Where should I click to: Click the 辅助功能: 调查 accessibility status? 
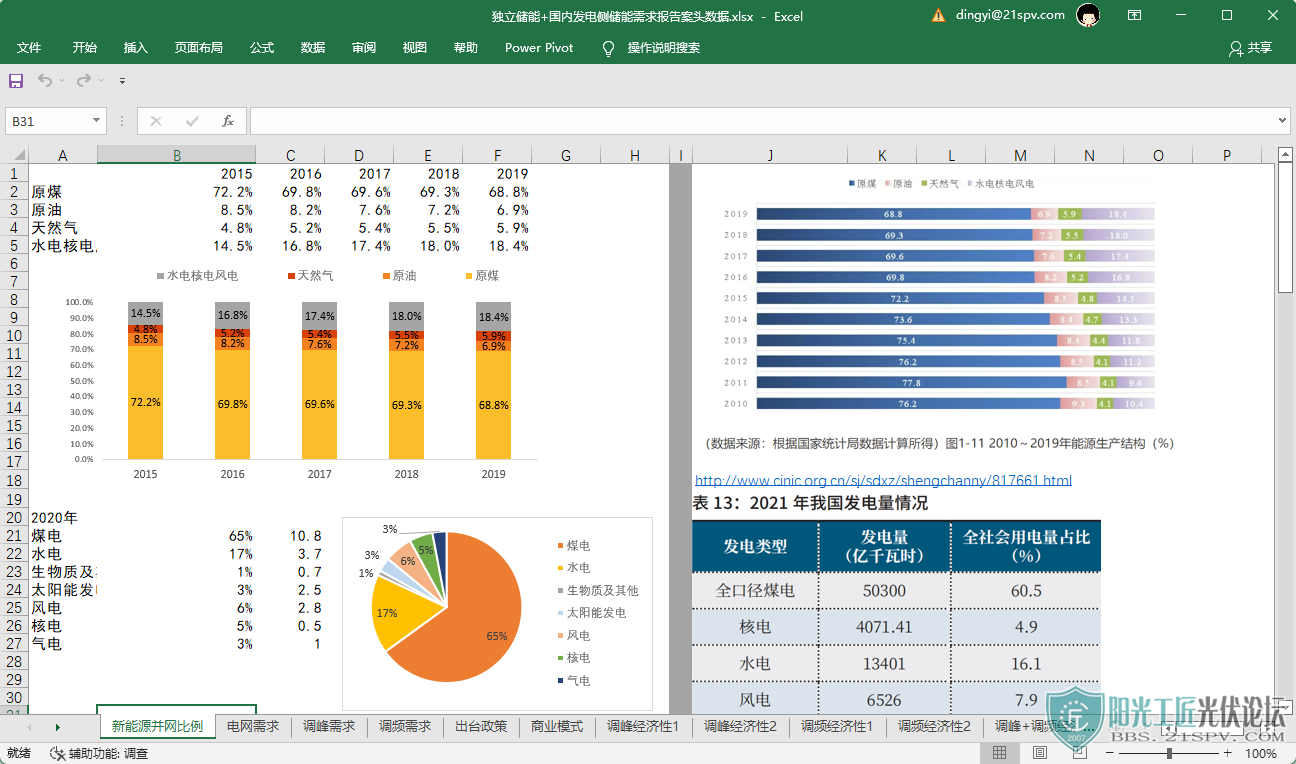click(x=100, y=753)
